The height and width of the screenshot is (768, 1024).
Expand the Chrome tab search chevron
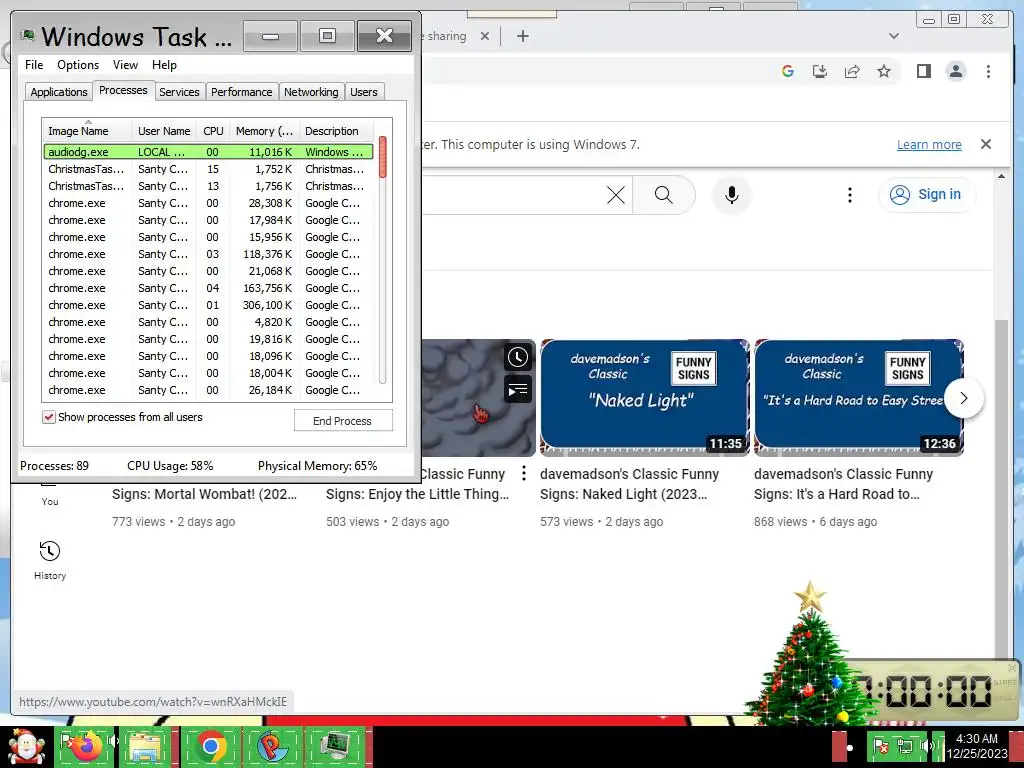893,37
